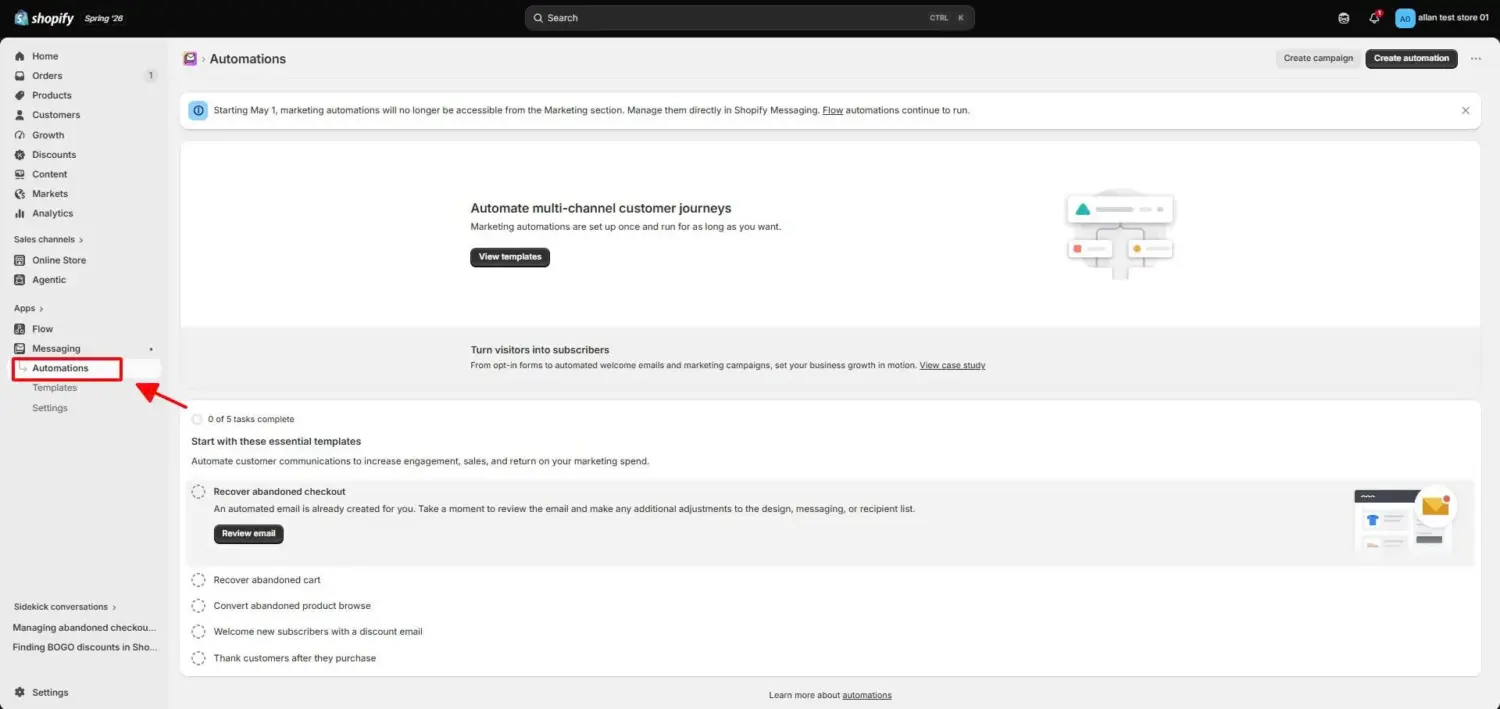Click the Create campaign button
This screenshot has height=709, width=1500.
(1318, 59)
